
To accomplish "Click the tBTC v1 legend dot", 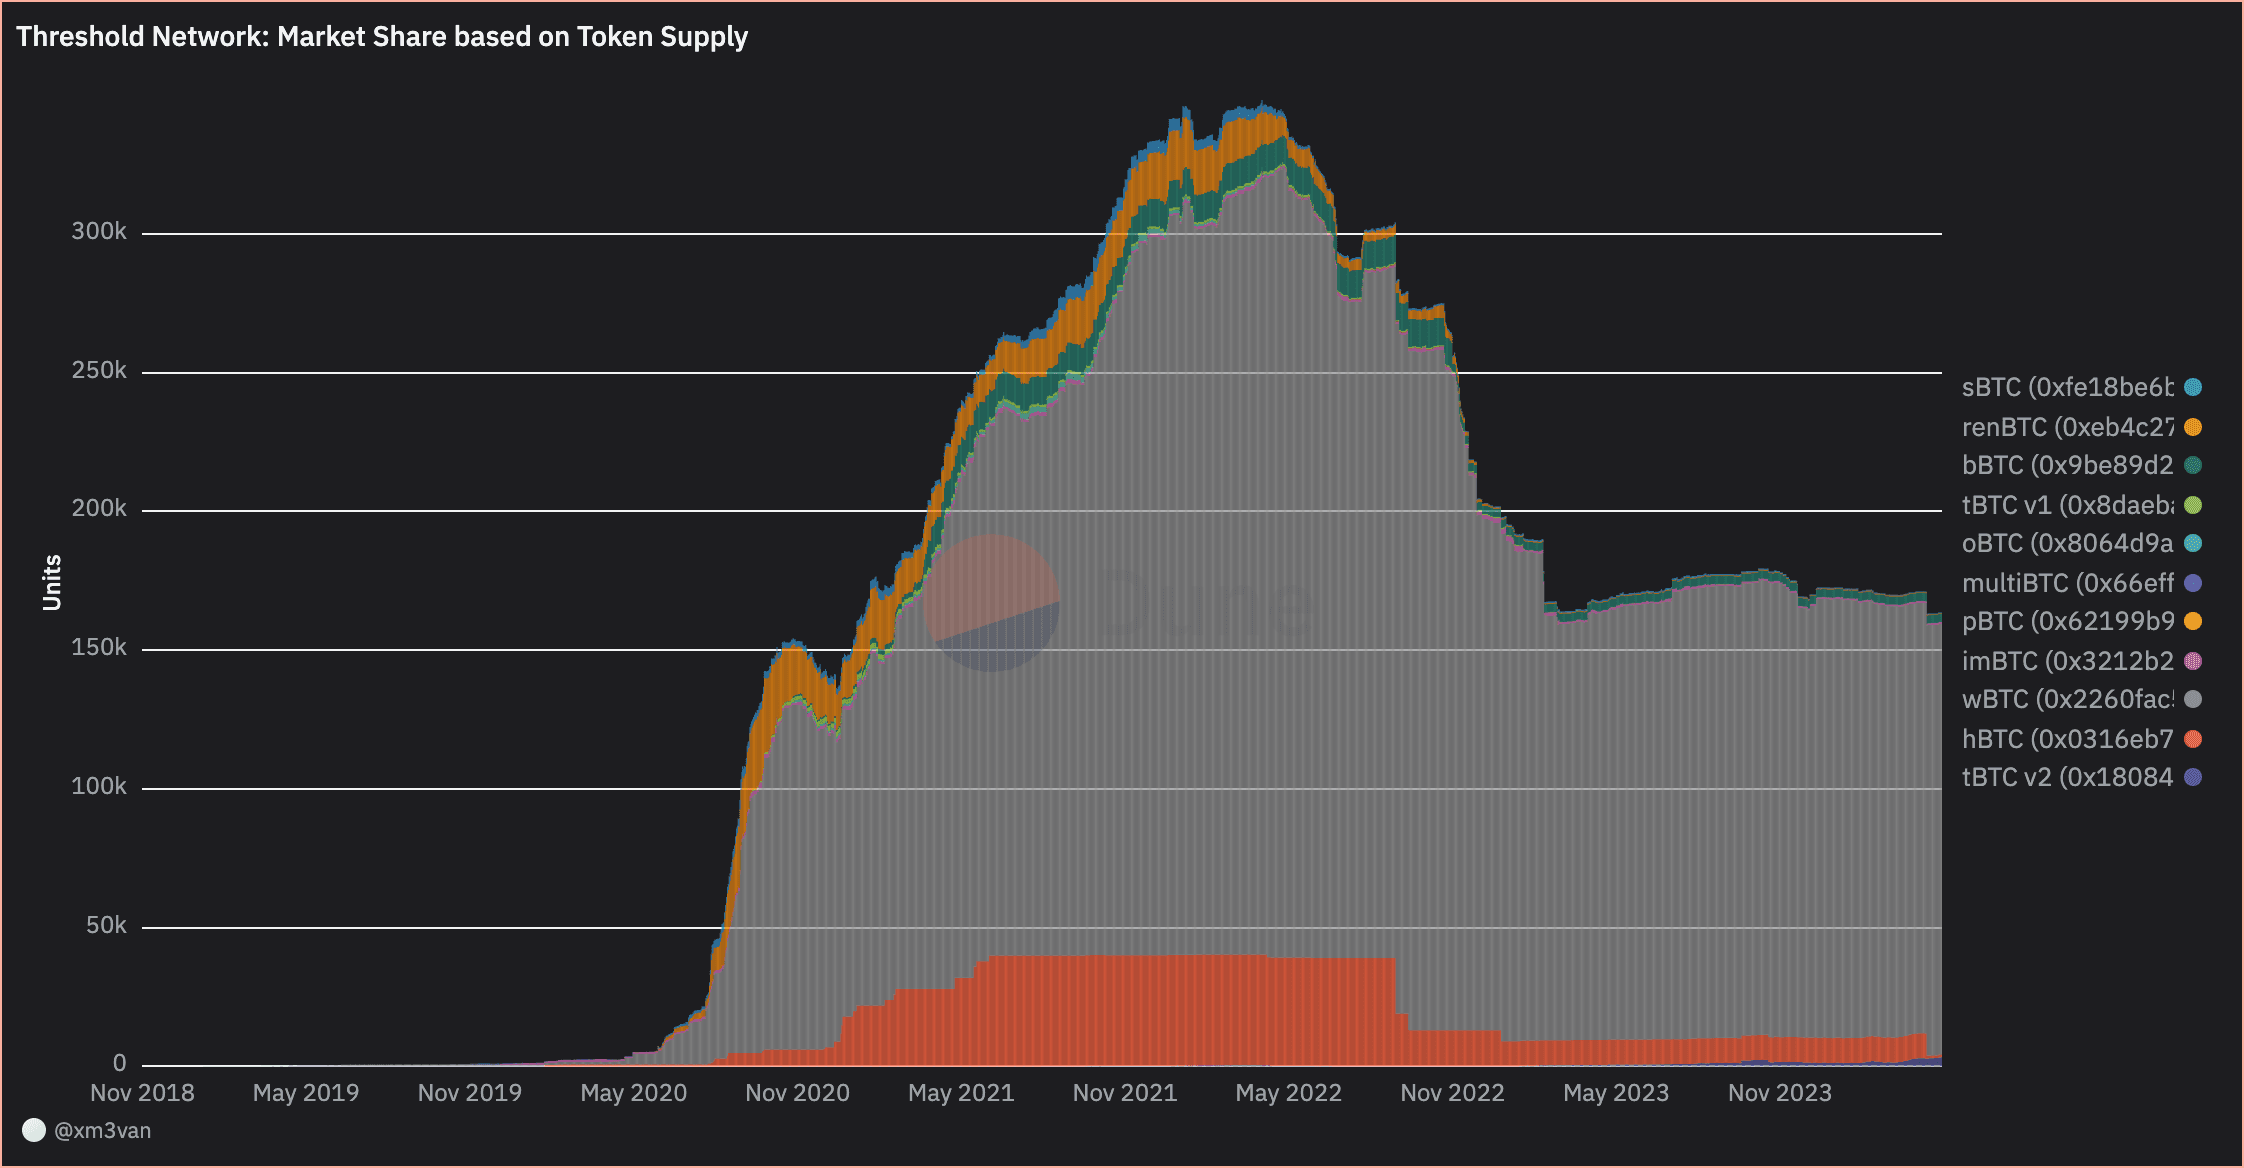I will point(2193,505).
